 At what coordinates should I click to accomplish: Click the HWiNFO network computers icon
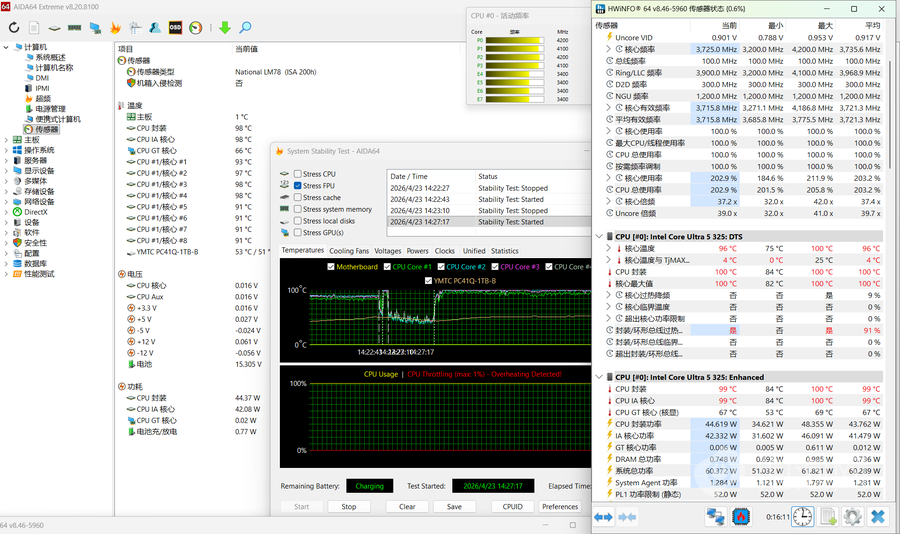click(x=716, y=516)
